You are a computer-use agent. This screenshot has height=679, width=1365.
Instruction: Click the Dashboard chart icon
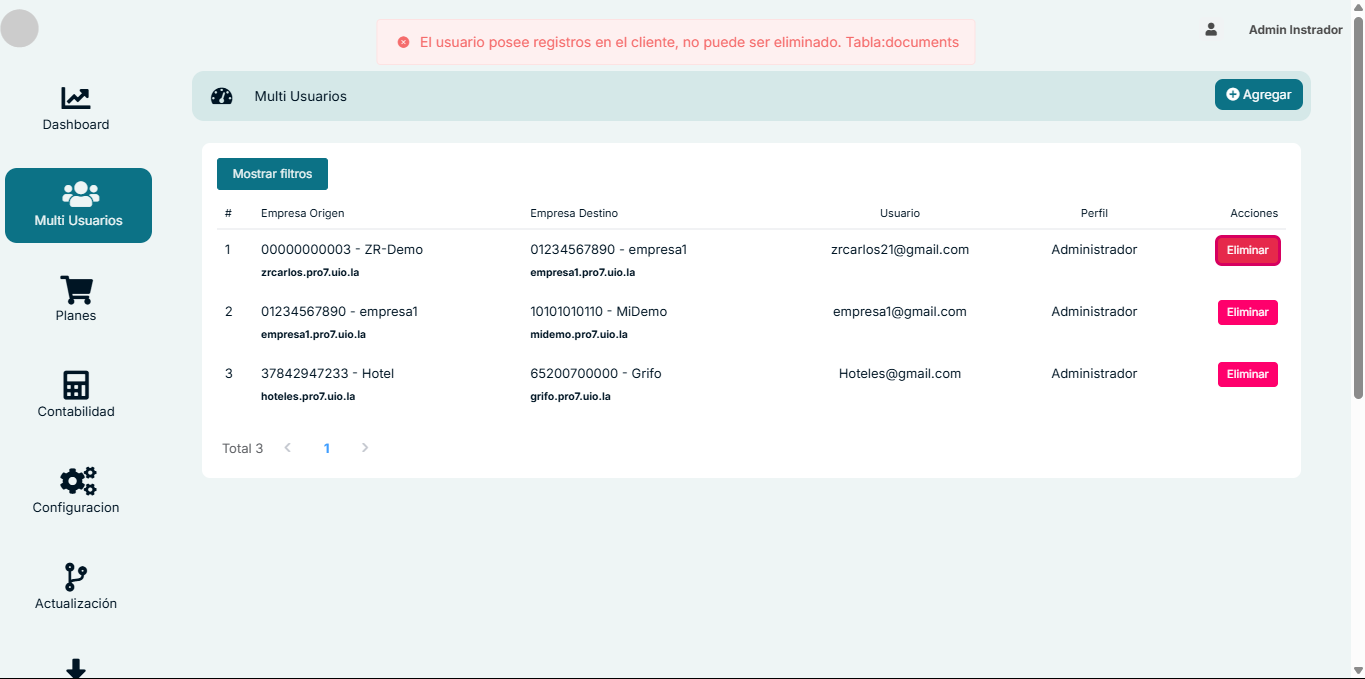(x=76, y=98)
